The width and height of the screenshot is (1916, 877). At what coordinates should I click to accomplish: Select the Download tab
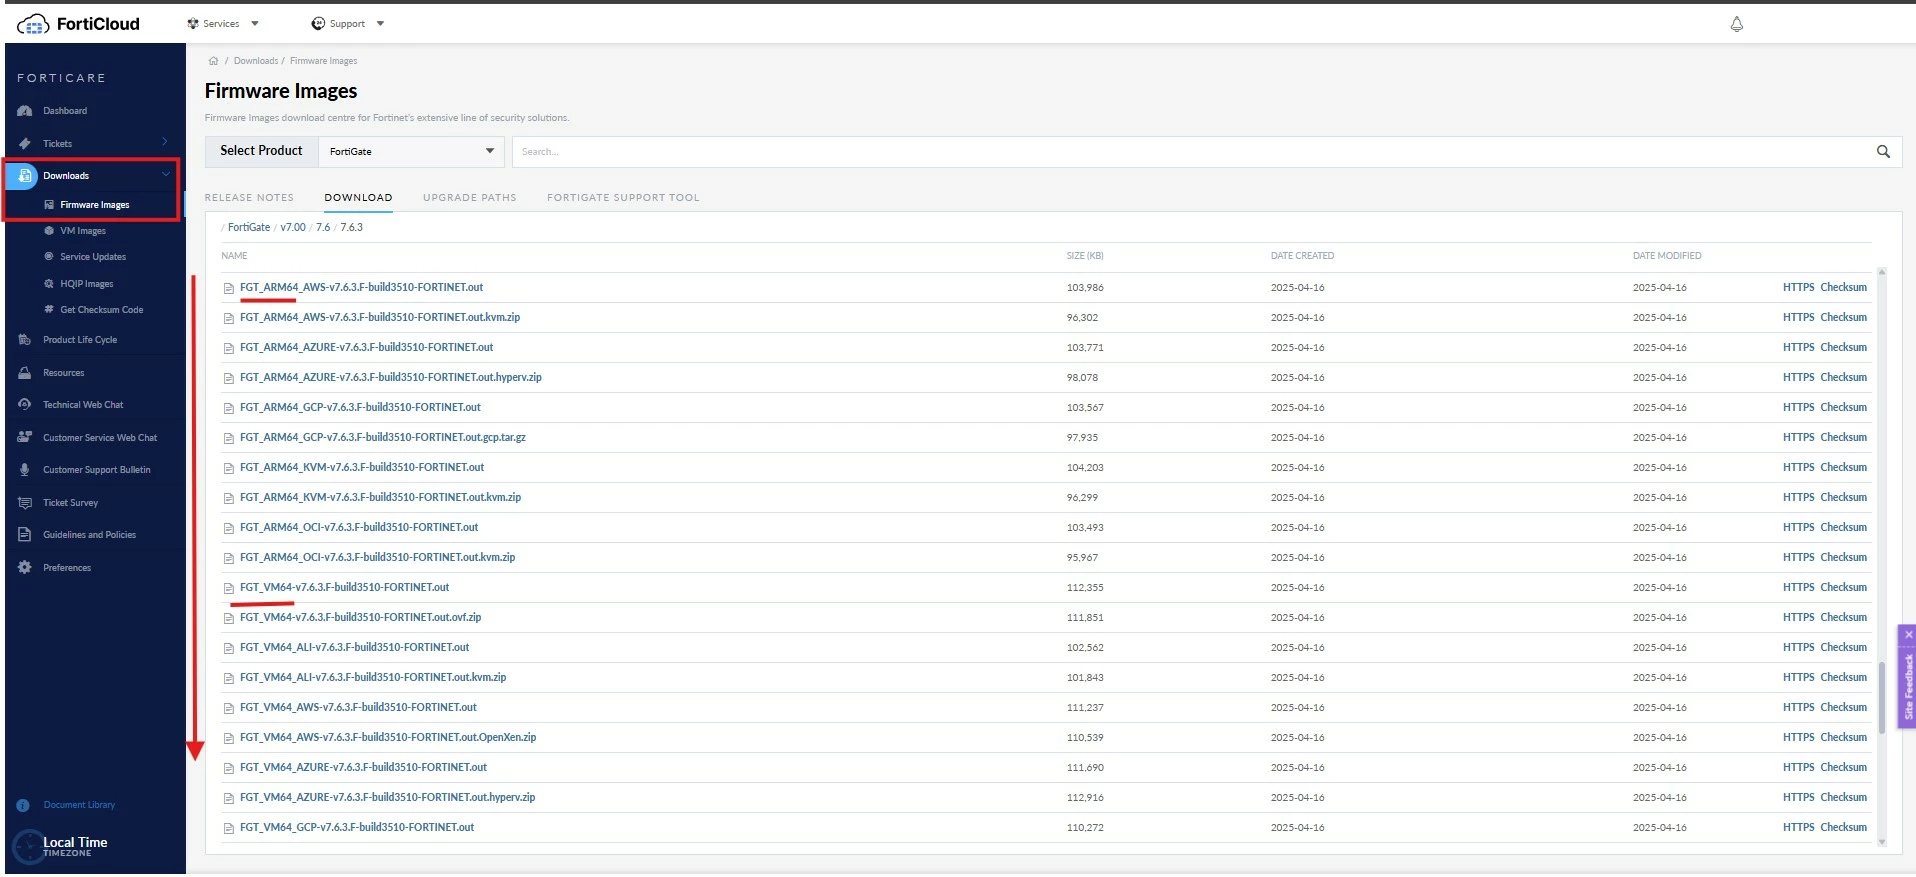358,198
